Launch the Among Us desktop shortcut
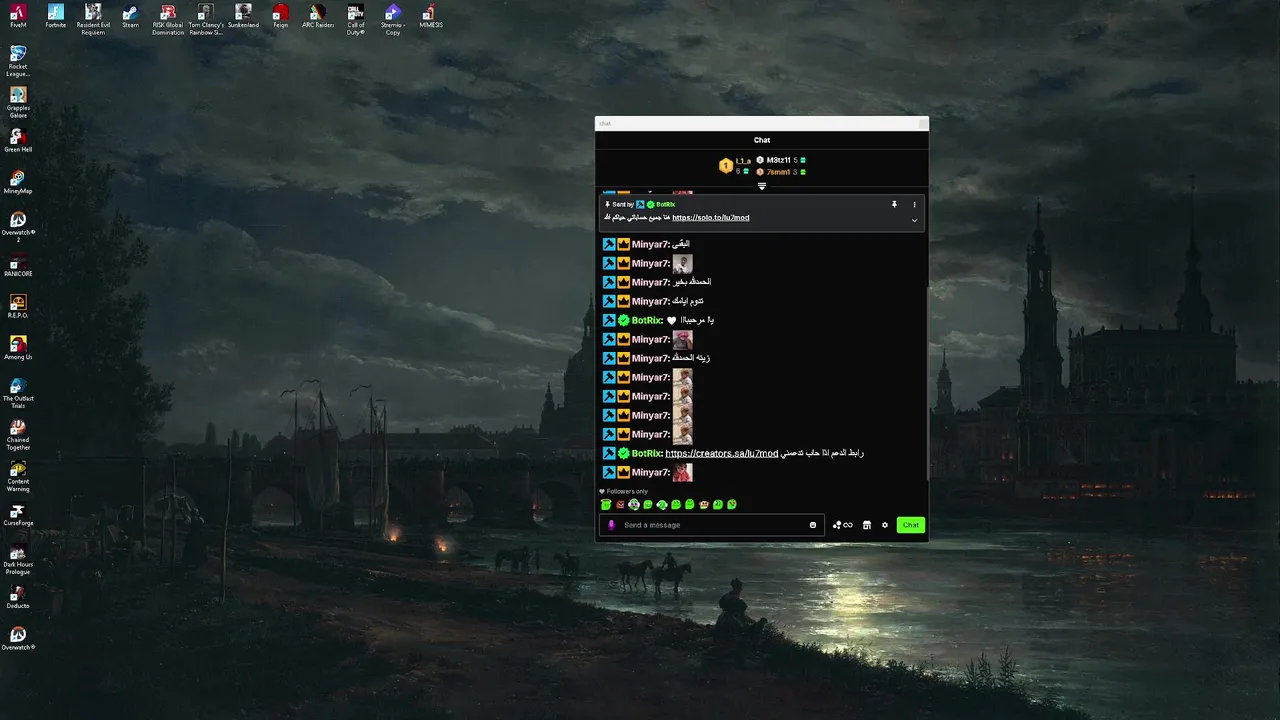 [x=18, y=348]
